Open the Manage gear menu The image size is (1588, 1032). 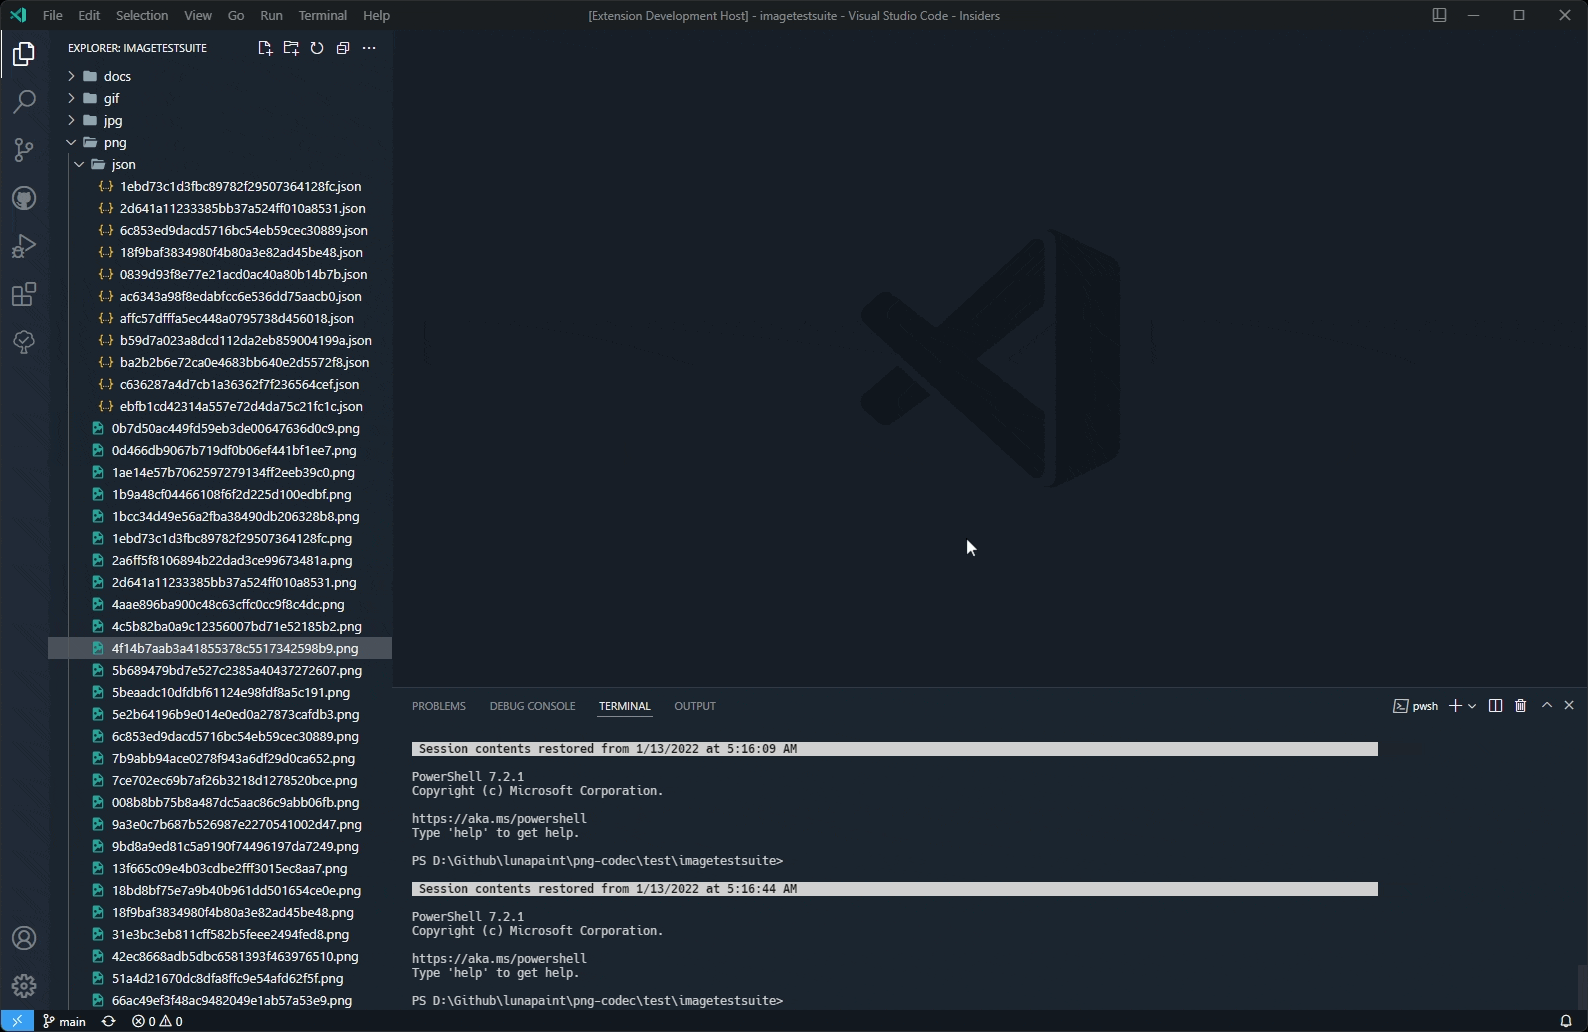point(24,986)
